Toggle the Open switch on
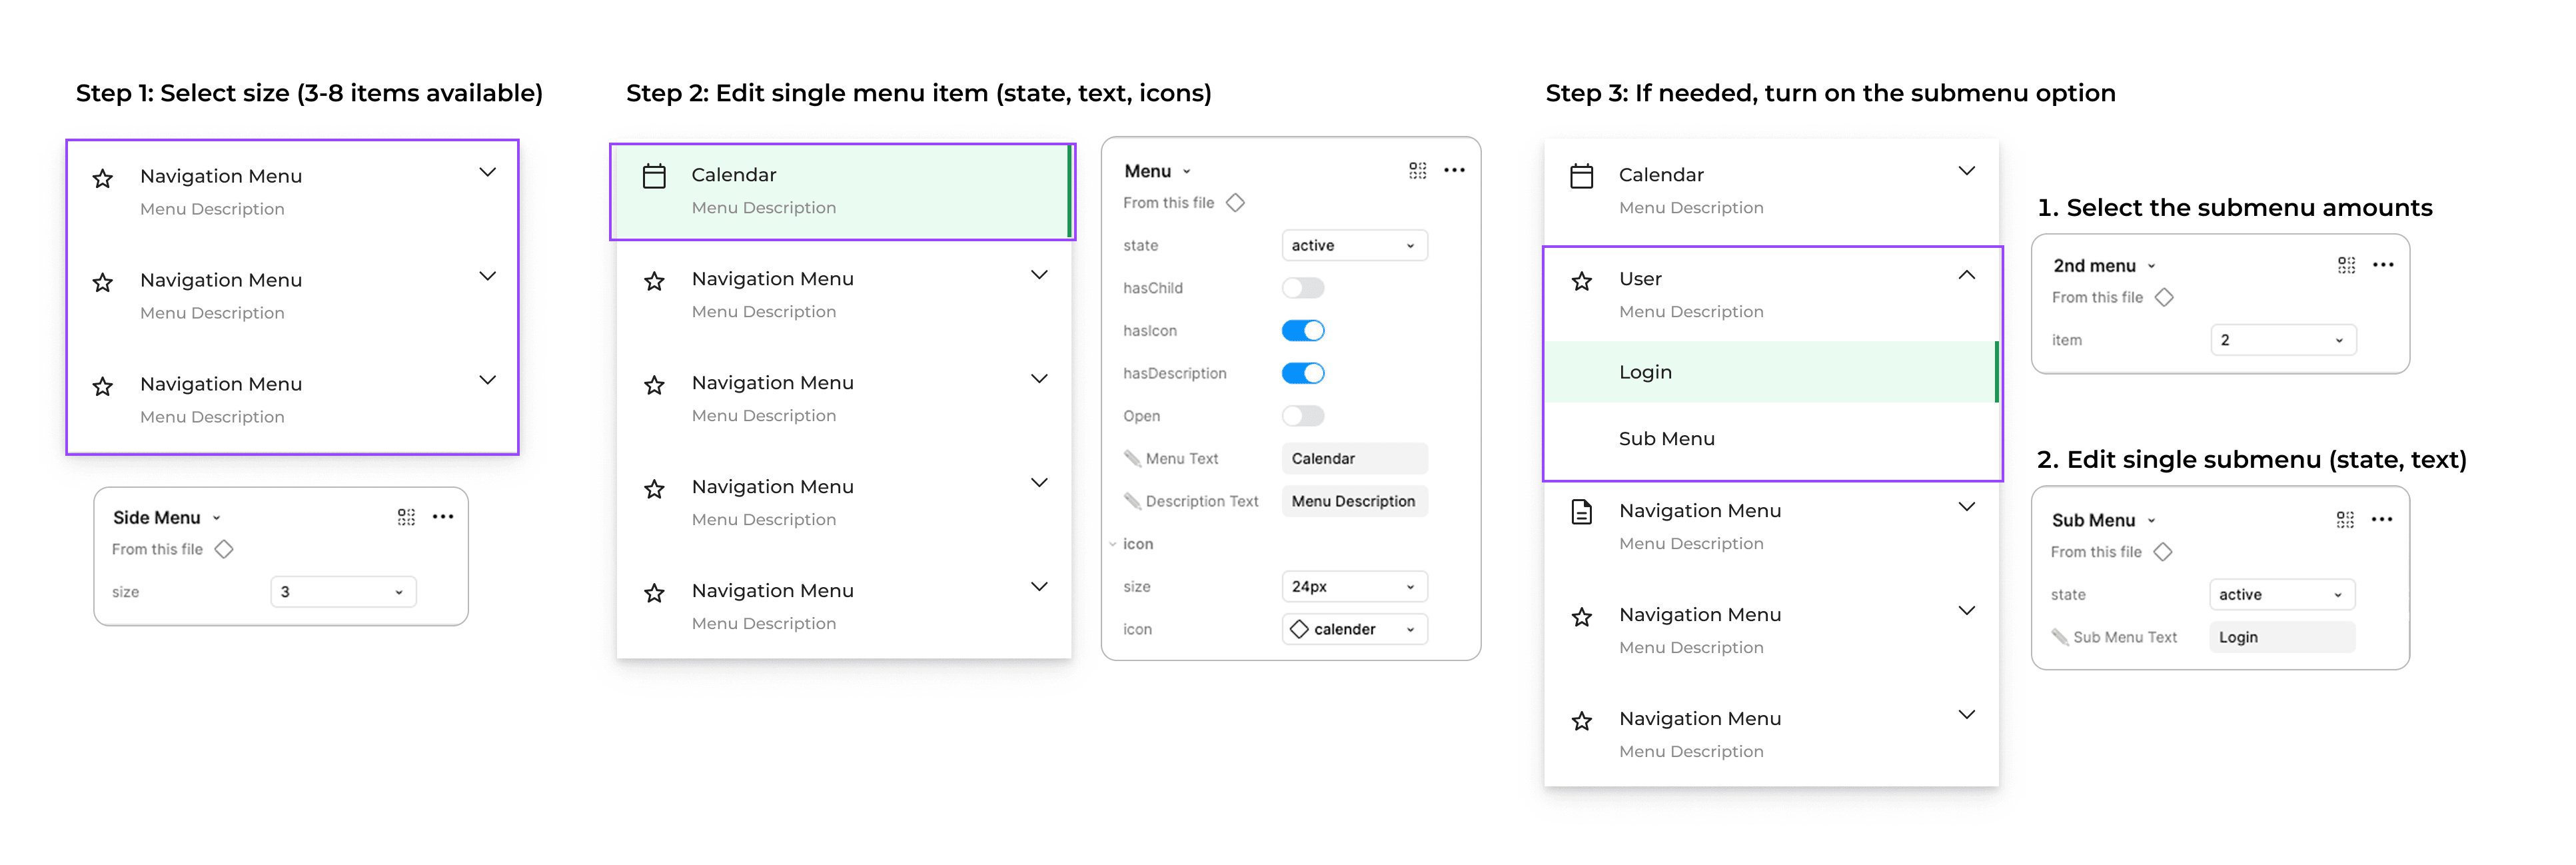 pyautogui.click(x=1303, y=416)
